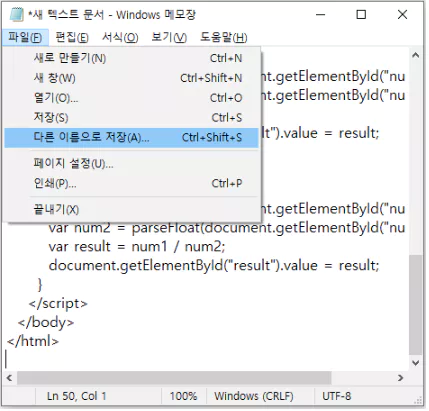This screenshot has width=429, height=411.
Task: Maximize the Notepad window
Action: point(361,15)
